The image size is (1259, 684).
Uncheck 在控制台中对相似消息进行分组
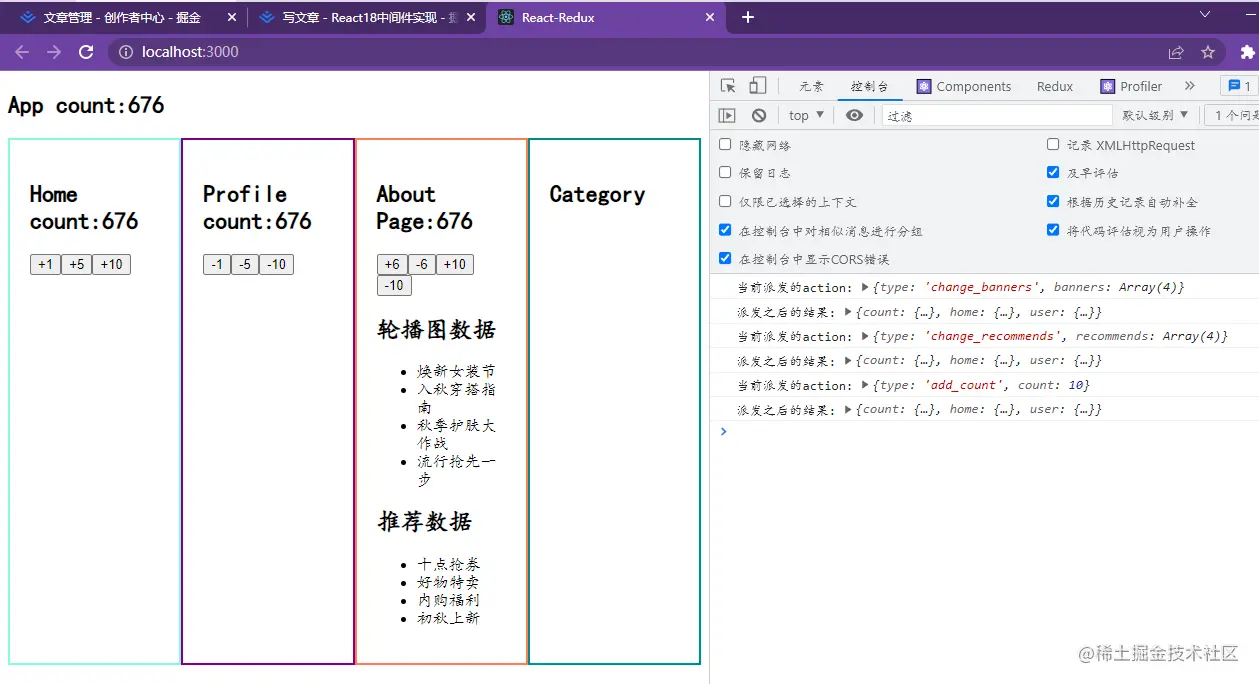[x=725, y=229]
